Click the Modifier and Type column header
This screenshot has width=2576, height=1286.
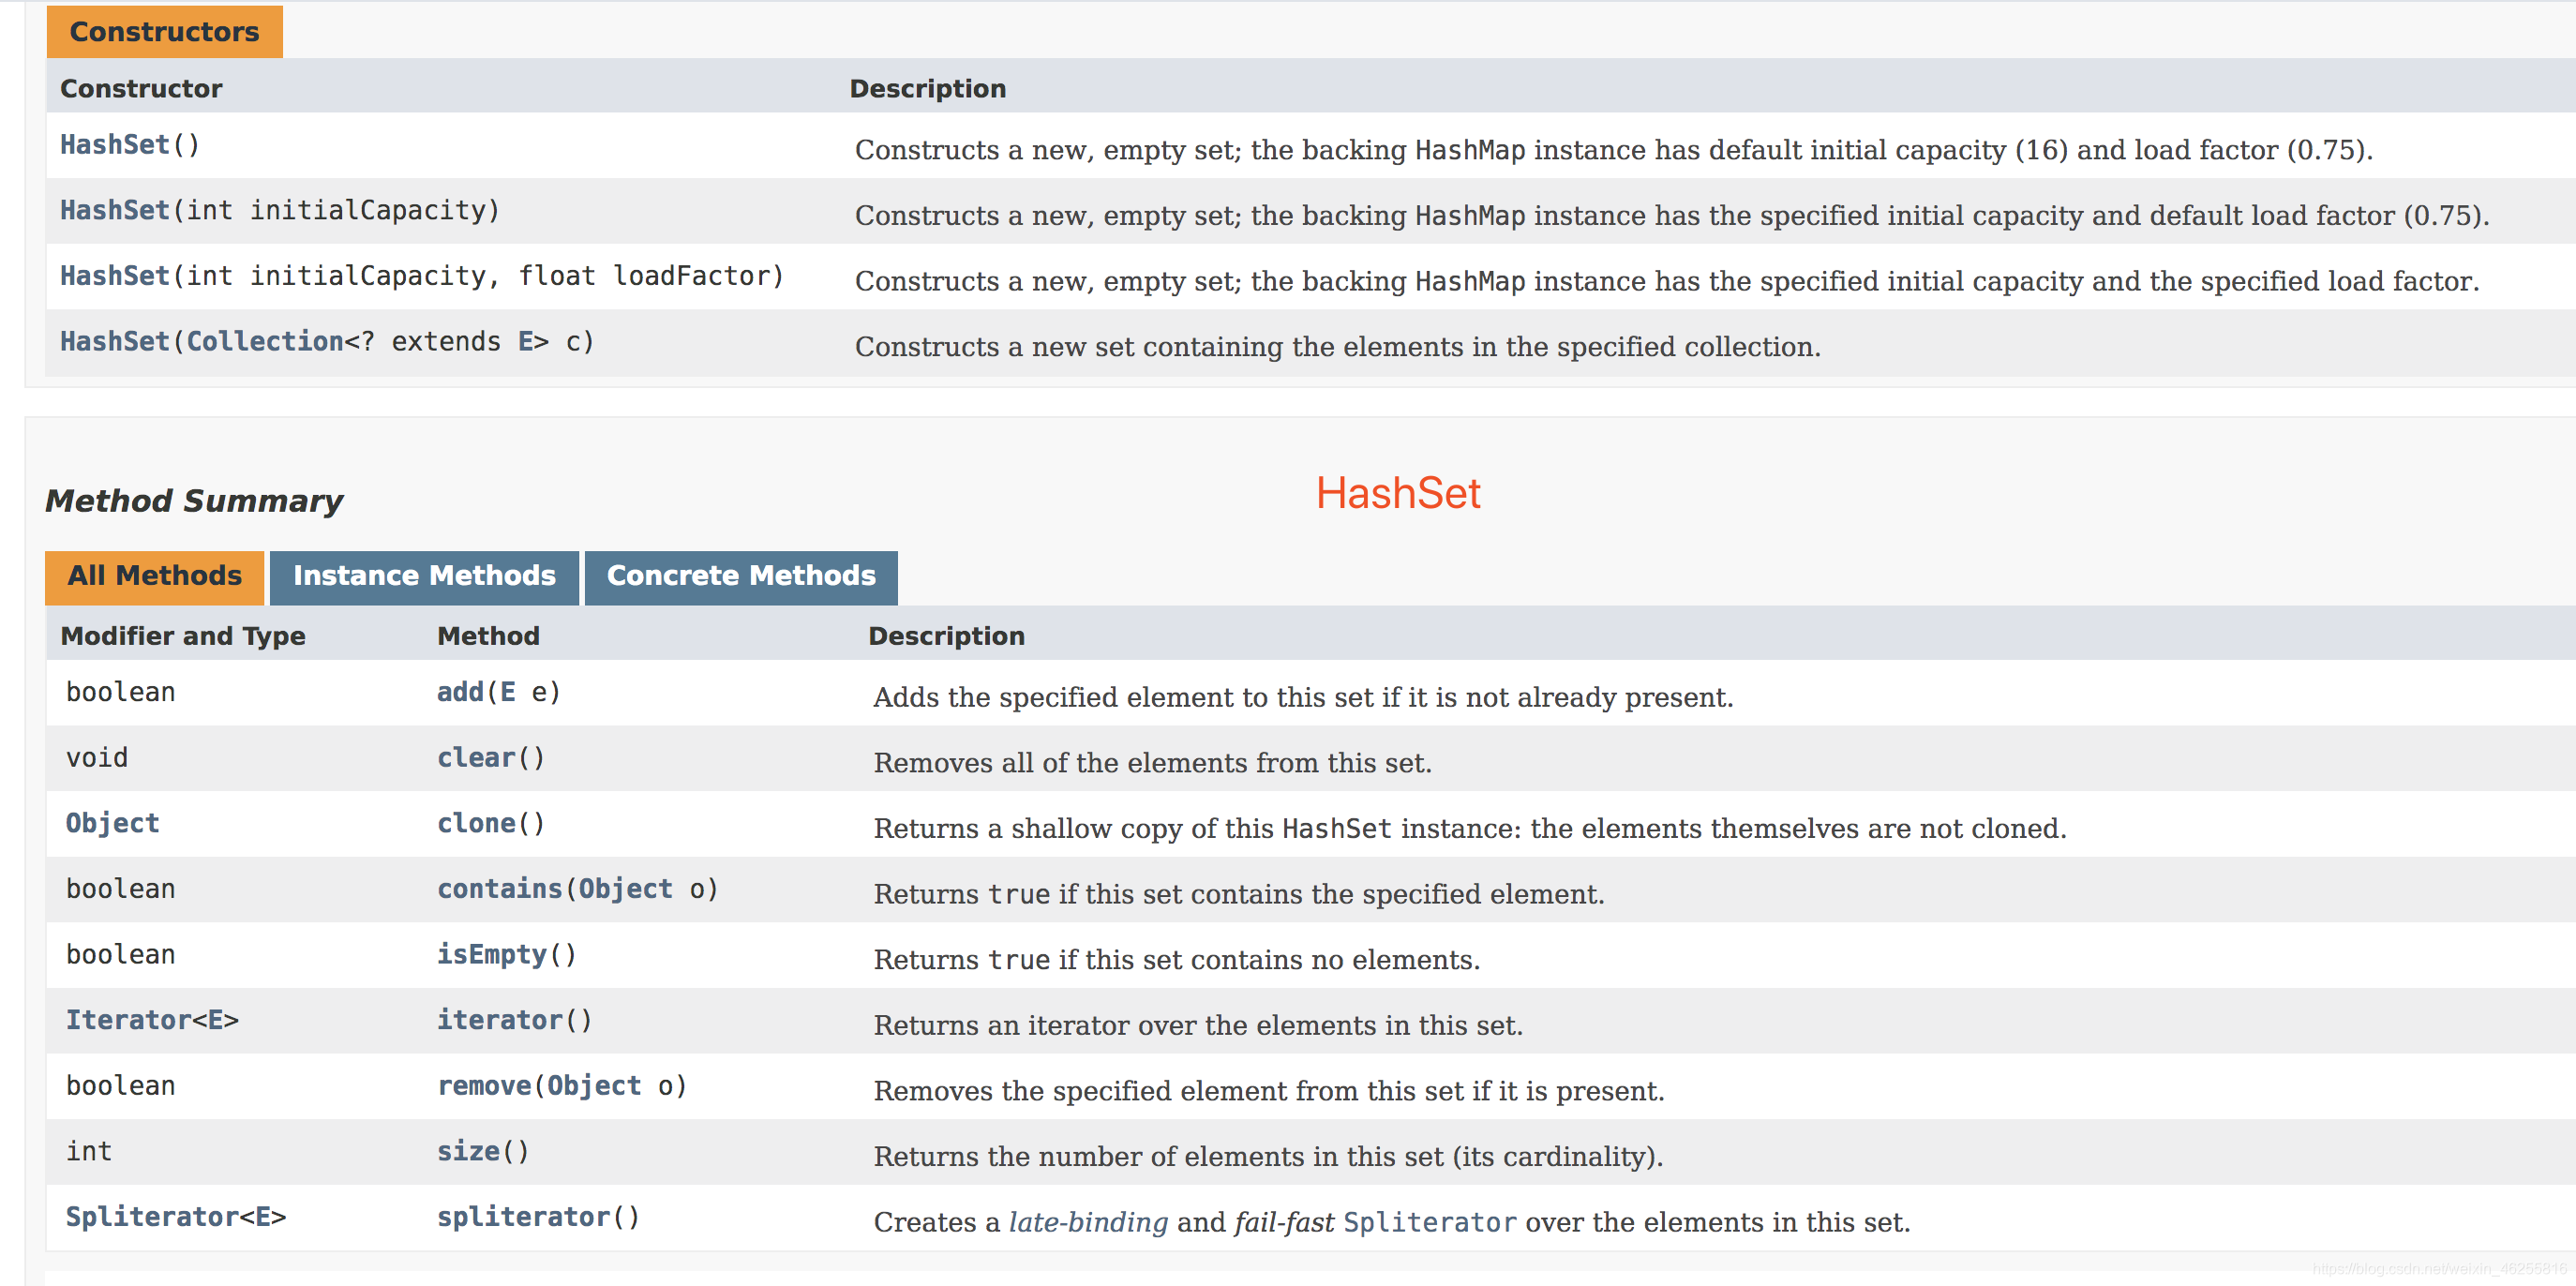[x=183, y=636]
